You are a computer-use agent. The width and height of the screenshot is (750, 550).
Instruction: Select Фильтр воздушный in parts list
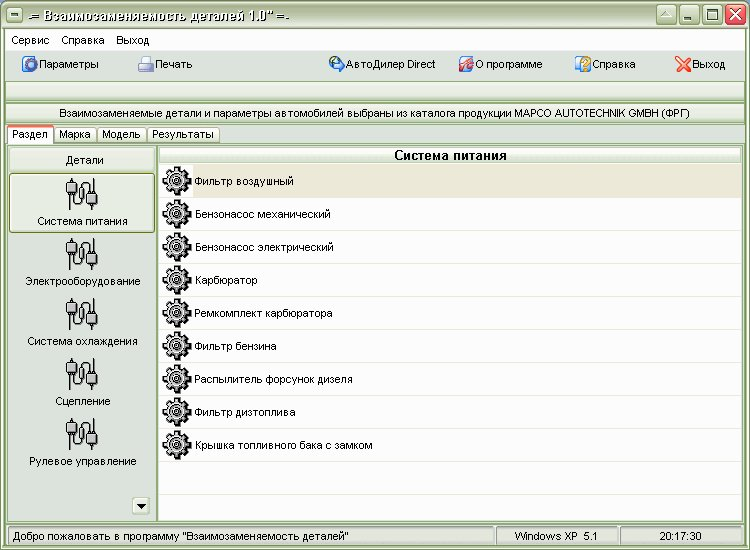(x=243, y=182)
